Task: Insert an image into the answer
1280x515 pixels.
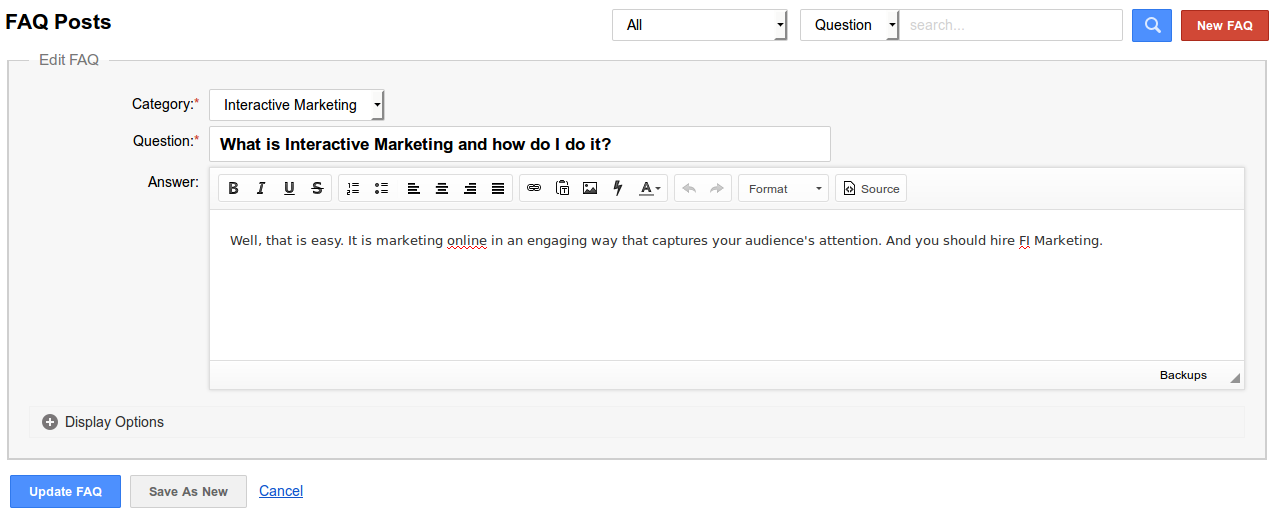Action: click(590, 188)
